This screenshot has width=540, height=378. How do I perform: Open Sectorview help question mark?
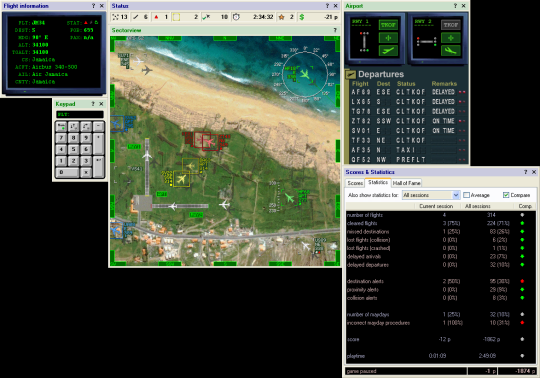point(335,30)
